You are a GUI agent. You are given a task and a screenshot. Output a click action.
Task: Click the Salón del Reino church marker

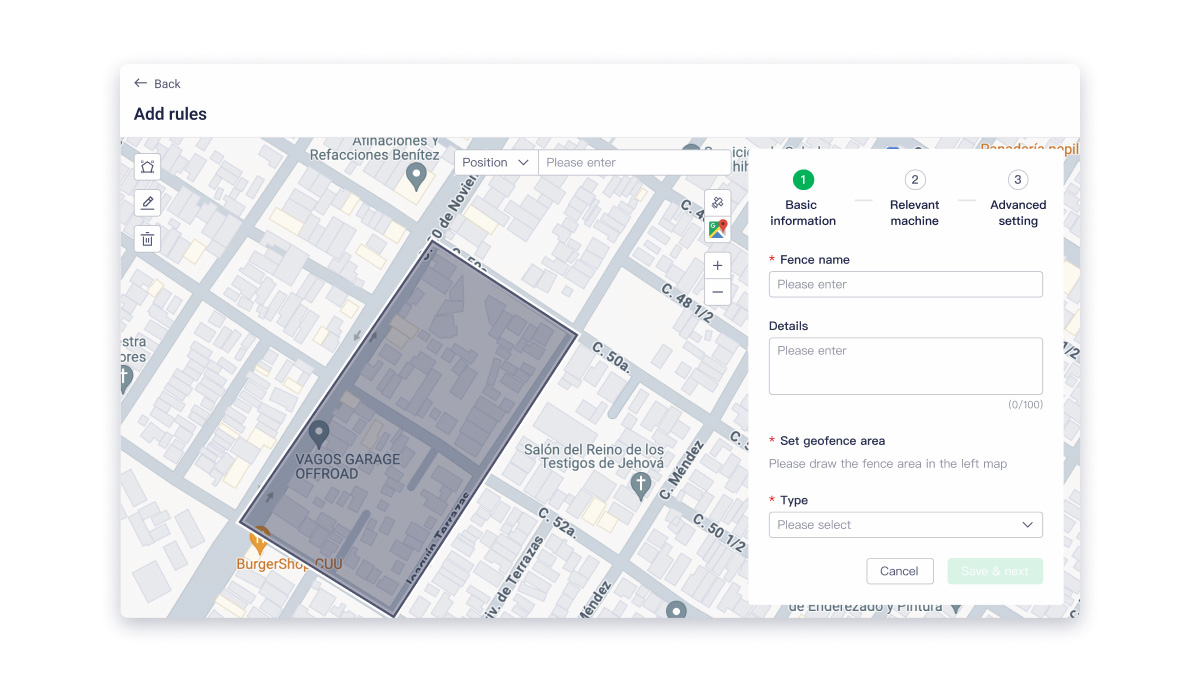pos(641,487)
